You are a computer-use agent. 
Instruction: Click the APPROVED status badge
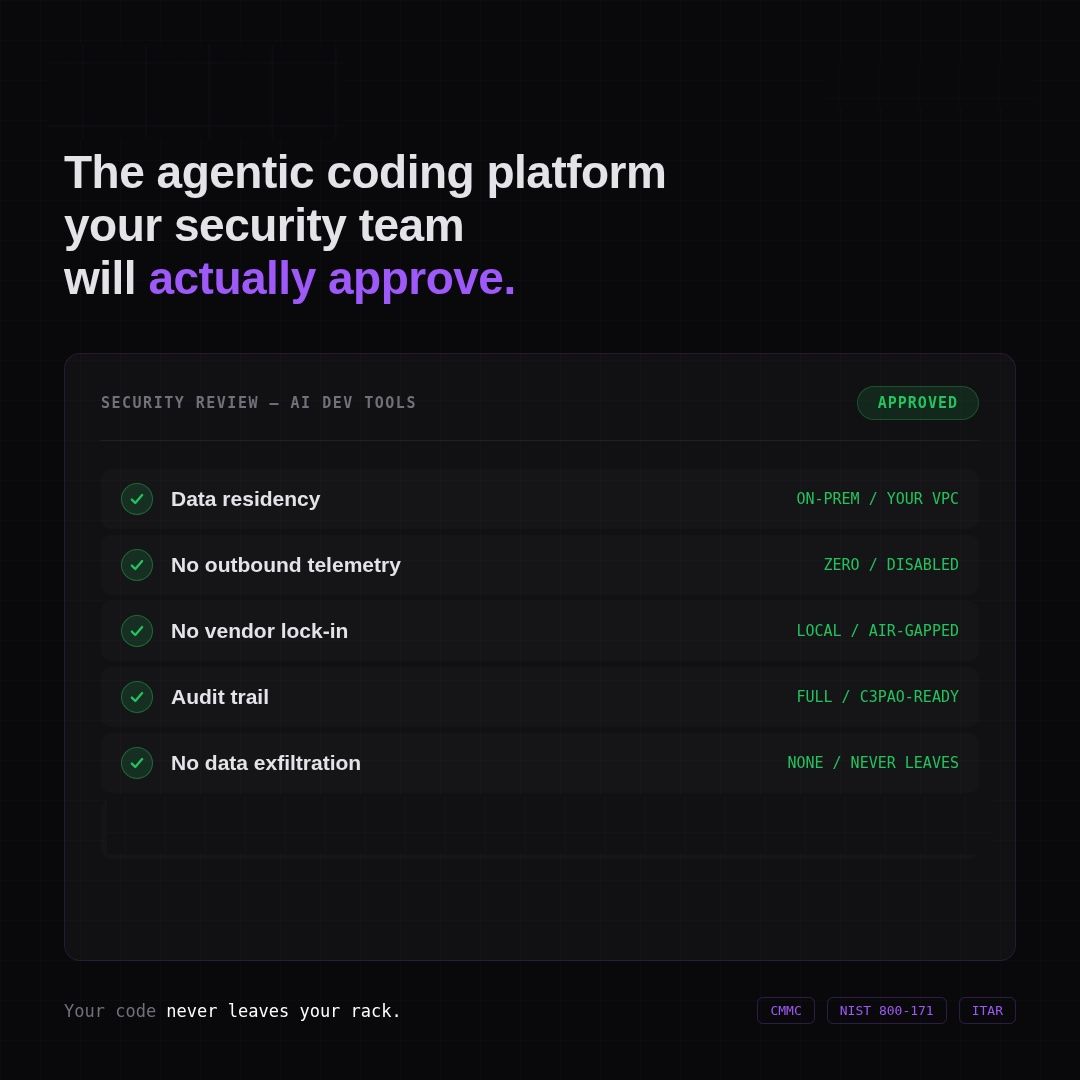[917, 403]
